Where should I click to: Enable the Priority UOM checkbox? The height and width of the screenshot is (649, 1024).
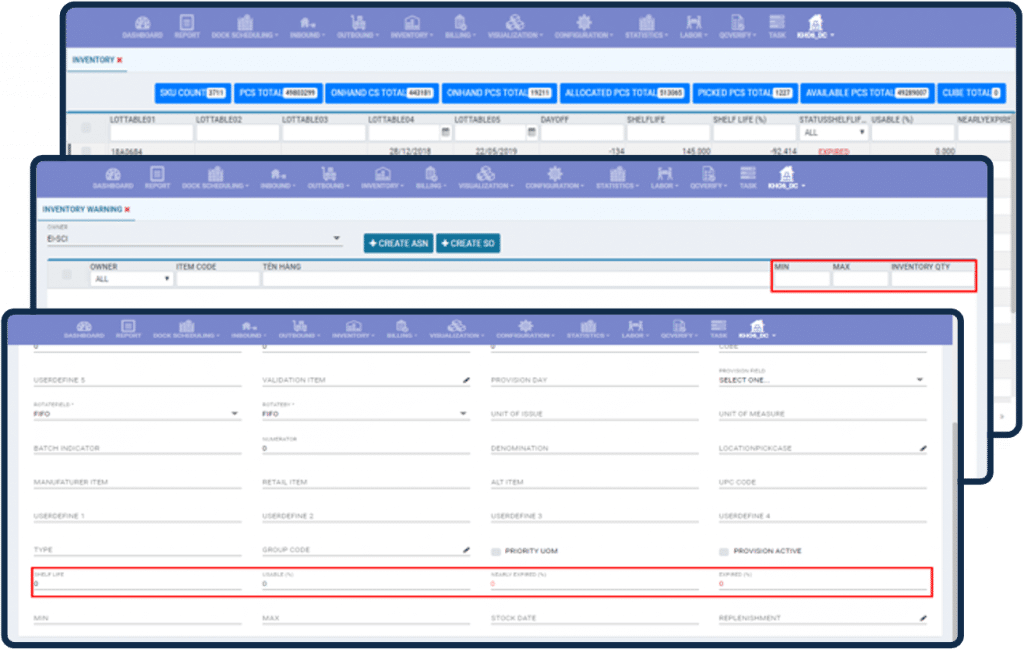tap(496, 551)
